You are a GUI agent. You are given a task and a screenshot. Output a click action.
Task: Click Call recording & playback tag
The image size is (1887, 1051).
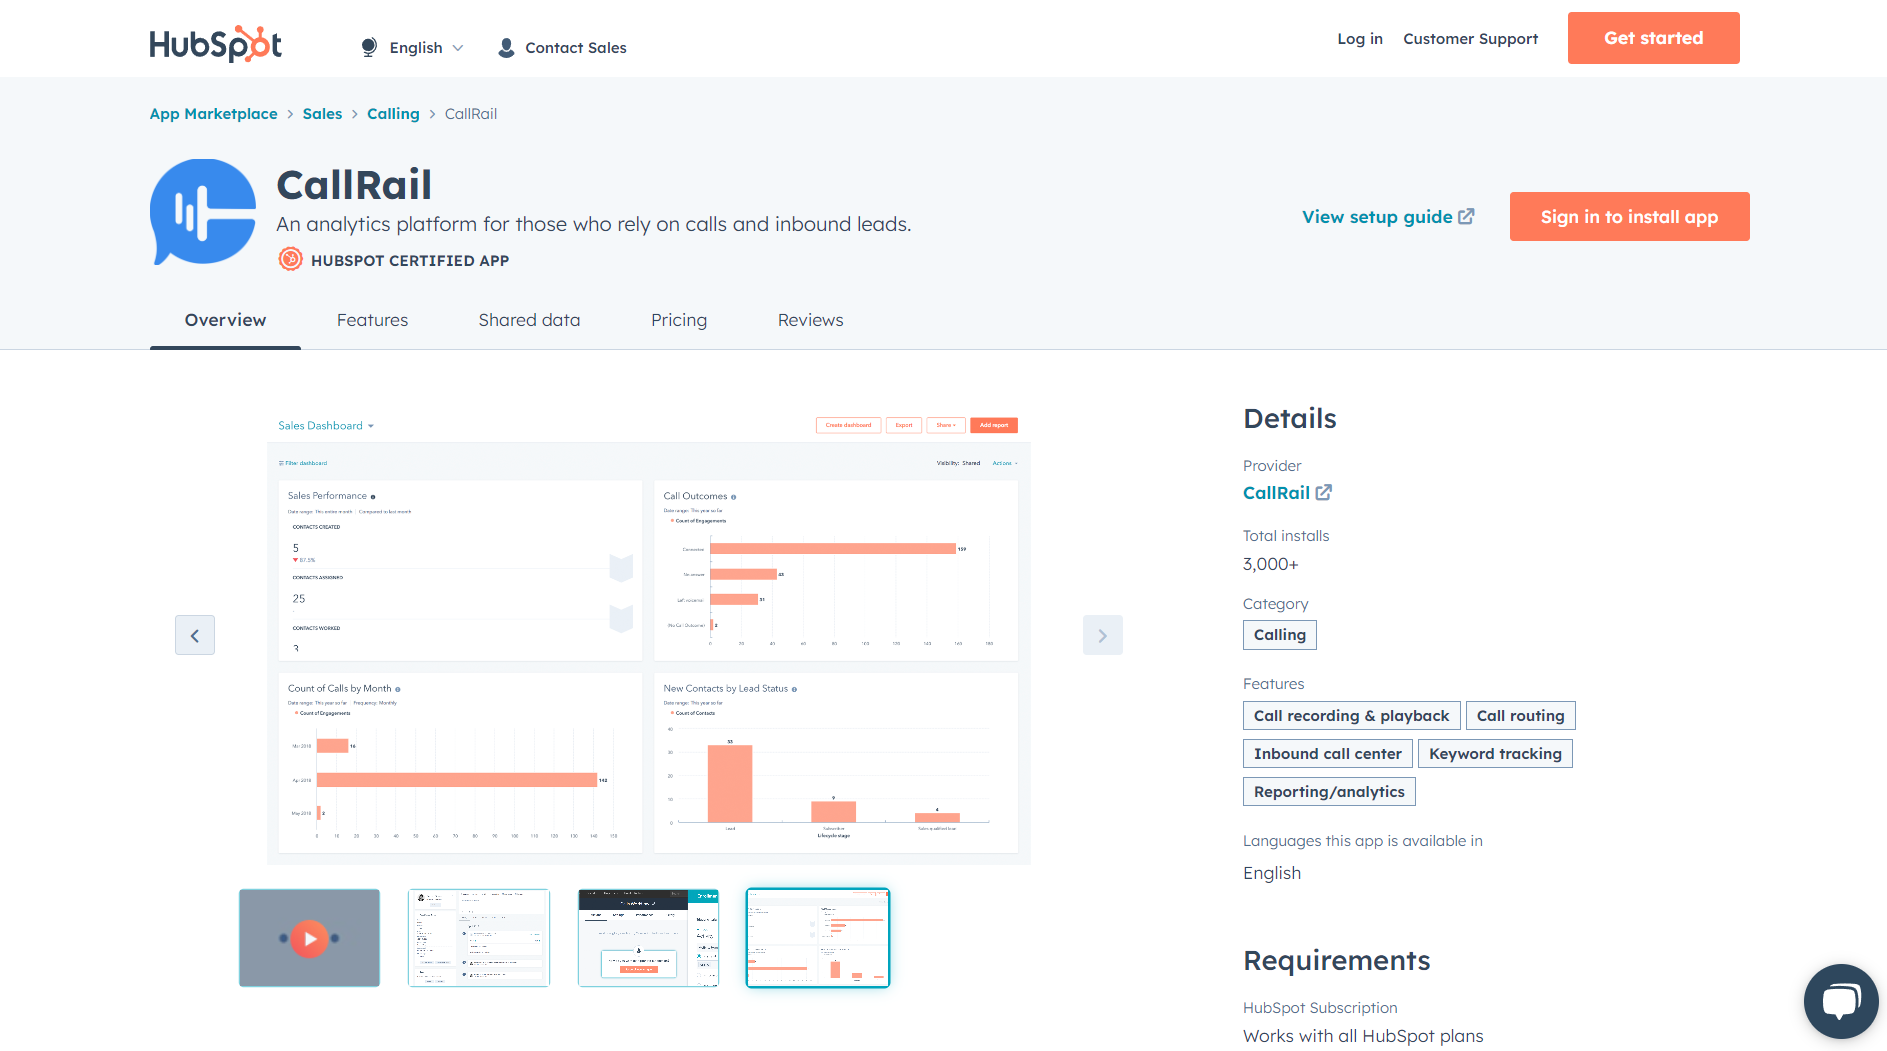point(1351,716)
